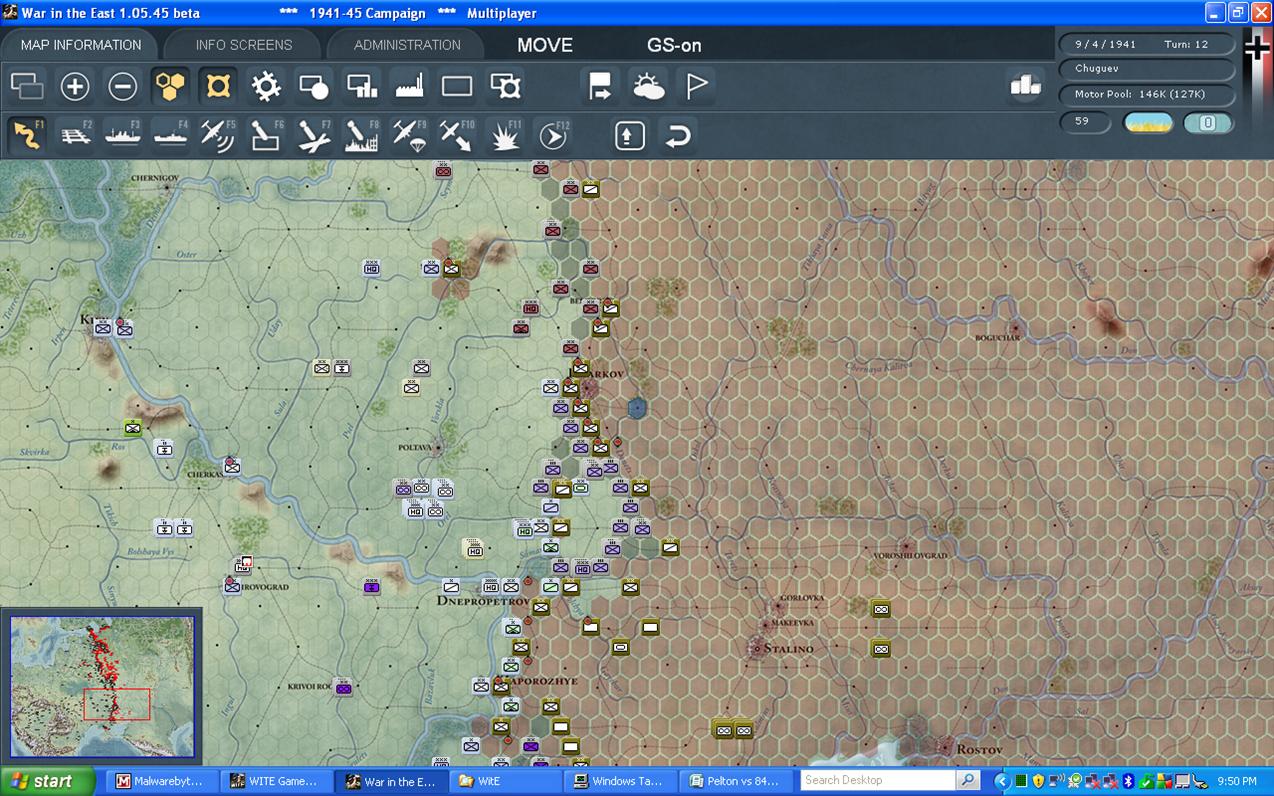Select the F10 air transfer mode
Image resolution: width=1274 pixels, height=796 pixels.
pos(457,135)
